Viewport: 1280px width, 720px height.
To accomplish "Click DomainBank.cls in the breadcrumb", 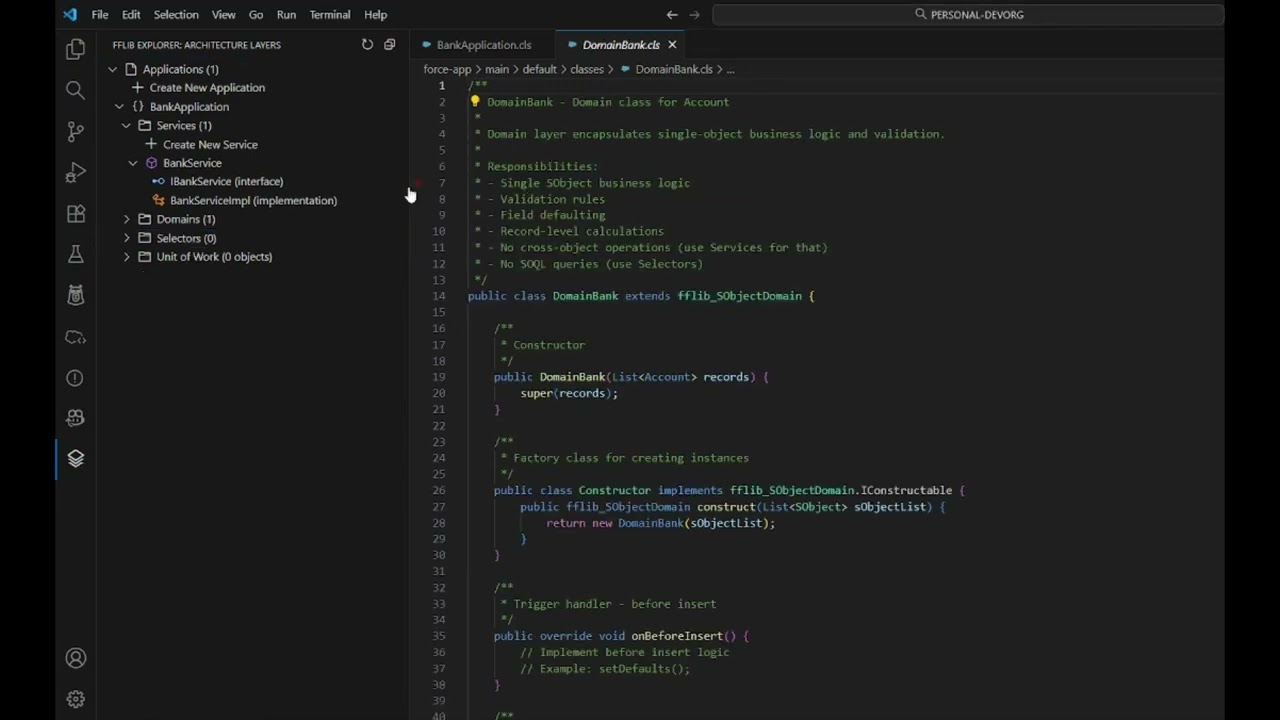I will 674,69.
